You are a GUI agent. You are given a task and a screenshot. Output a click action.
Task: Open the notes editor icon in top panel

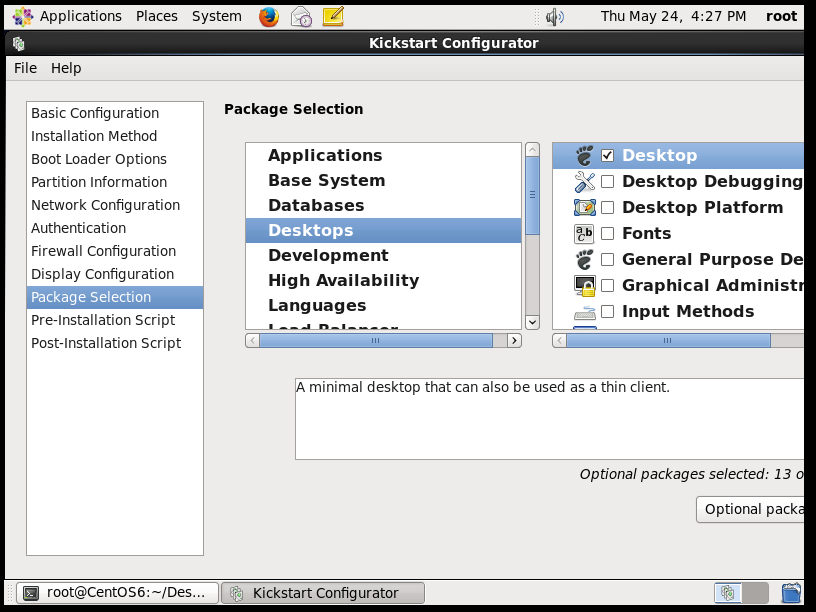click(x=333, y=16)
